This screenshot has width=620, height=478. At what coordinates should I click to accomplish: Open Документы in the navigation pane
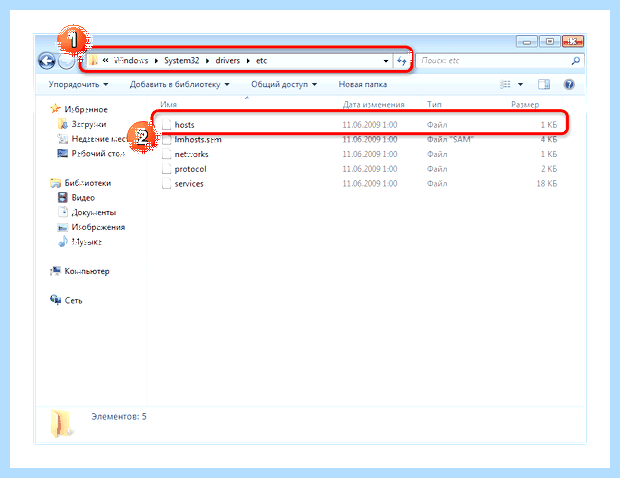tap(93, 212)
